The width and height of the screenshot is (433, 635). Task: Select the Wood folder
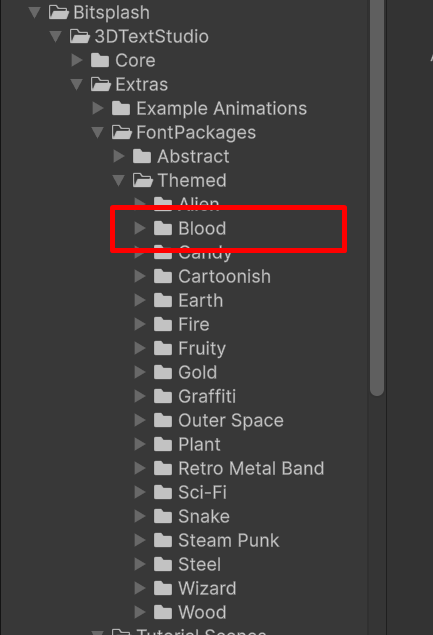[190, 612]
